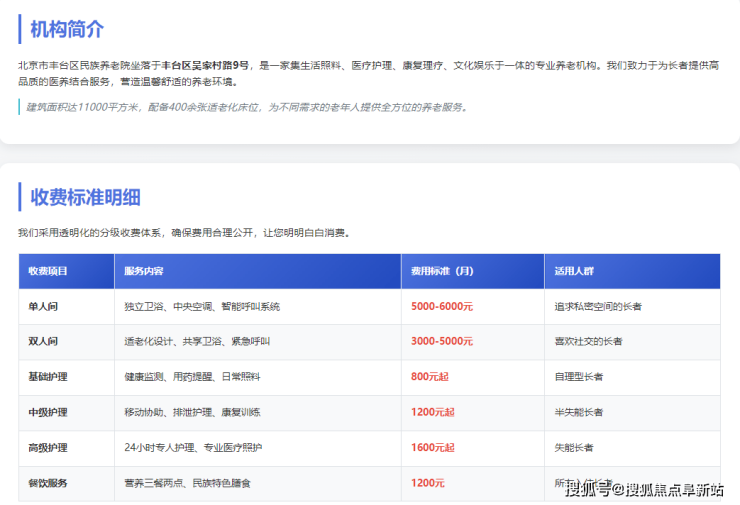Click the 适用人群 column header
Image resolution: width=740 pixels, height=505 pixels.
click(x=574, y=271)
